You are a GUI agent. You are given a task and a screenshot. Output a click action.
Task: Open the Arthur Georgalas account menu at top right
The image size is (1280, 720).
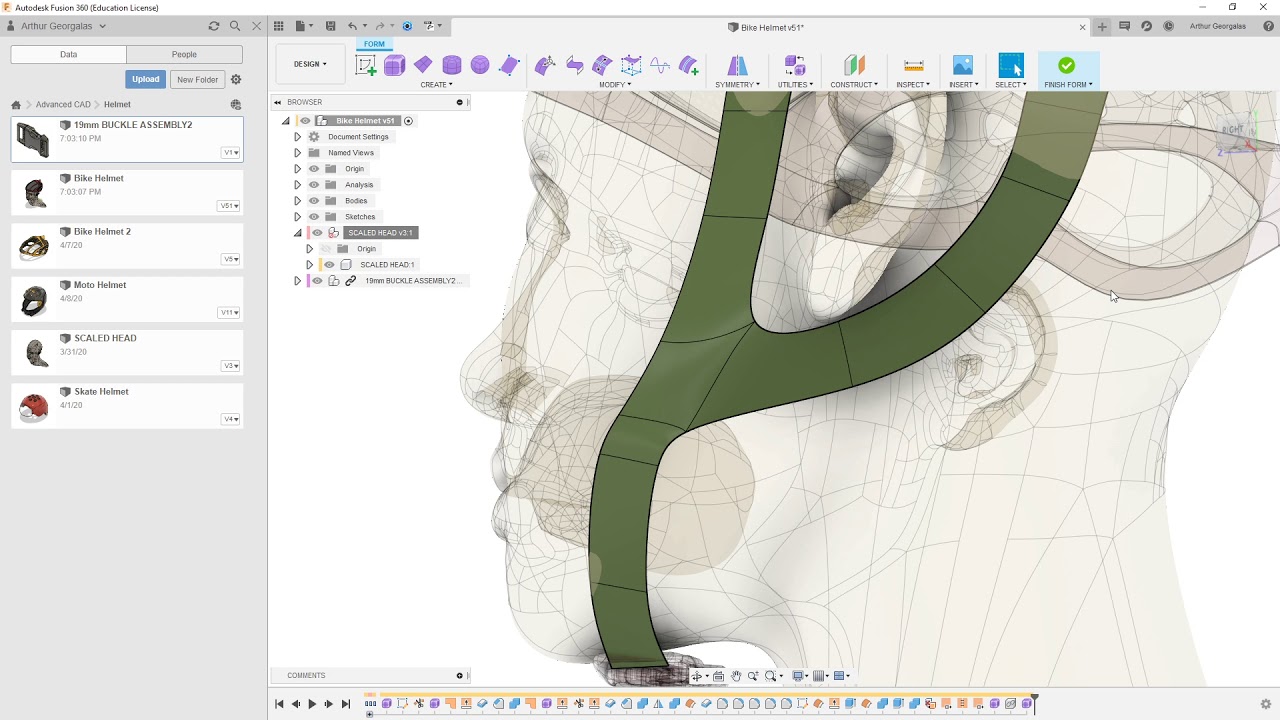[1217, 27]
